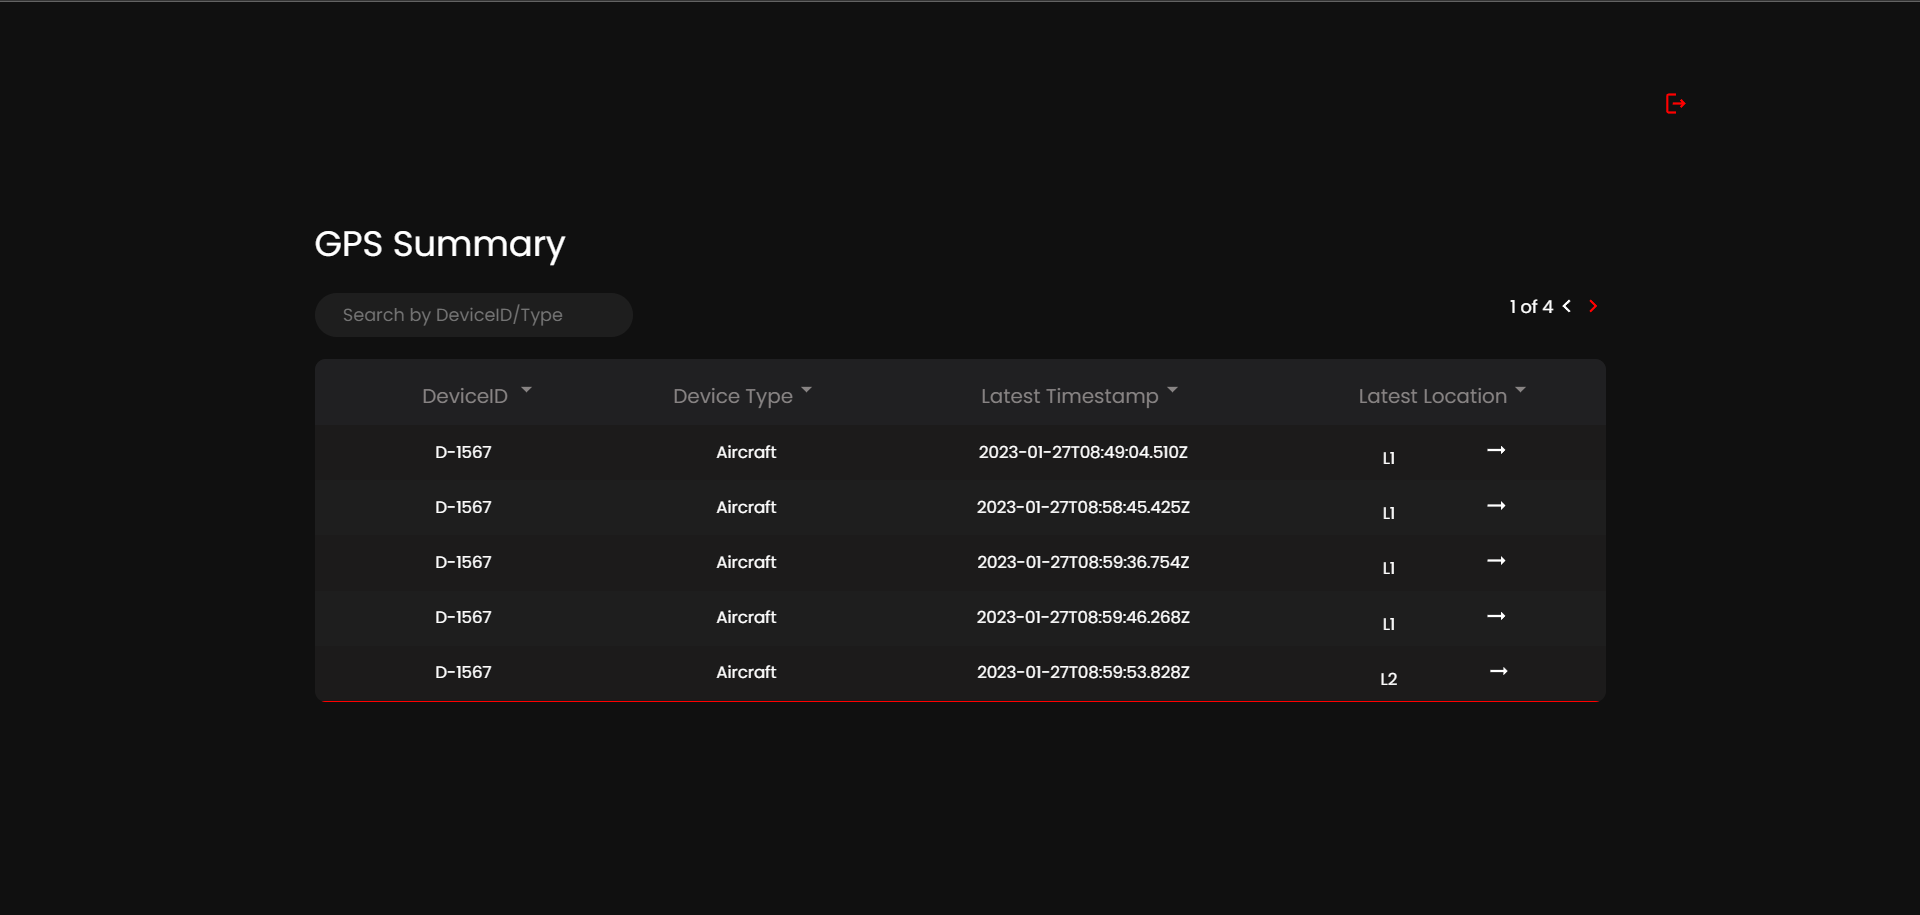
Task: Sort by Device Type dropdown arrow
Action: pyautogui.click(x=806, y=390)
